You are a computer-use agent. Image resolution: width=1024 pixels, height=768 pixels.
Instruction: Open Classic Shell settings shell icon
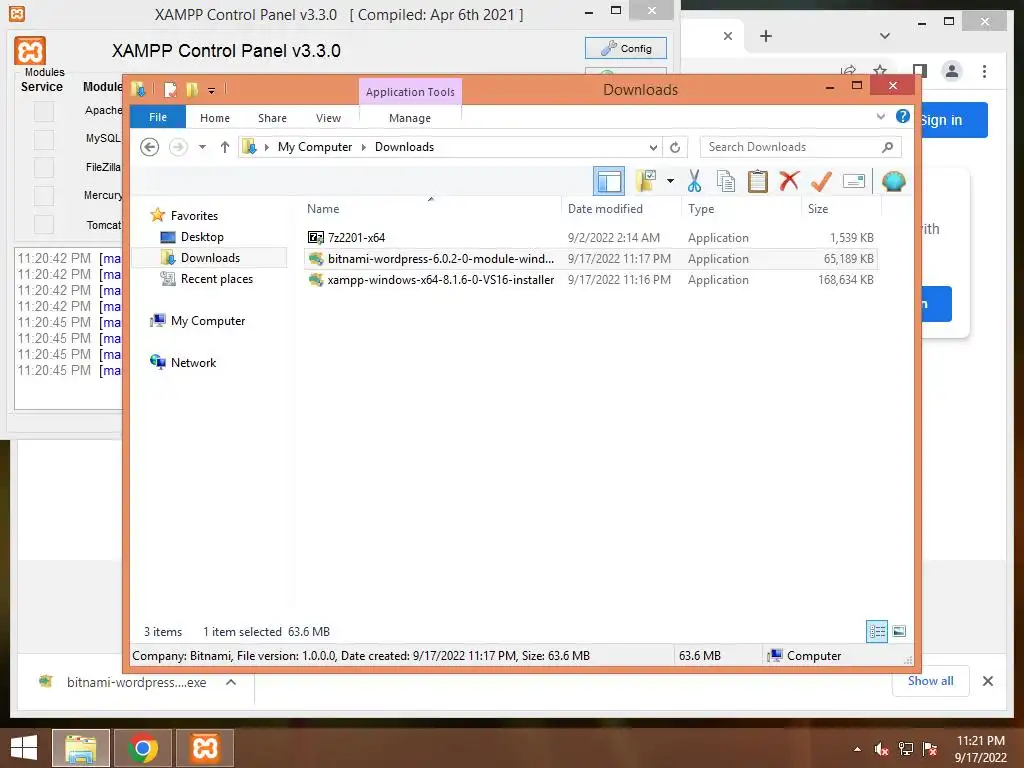(x=893, y=181)
